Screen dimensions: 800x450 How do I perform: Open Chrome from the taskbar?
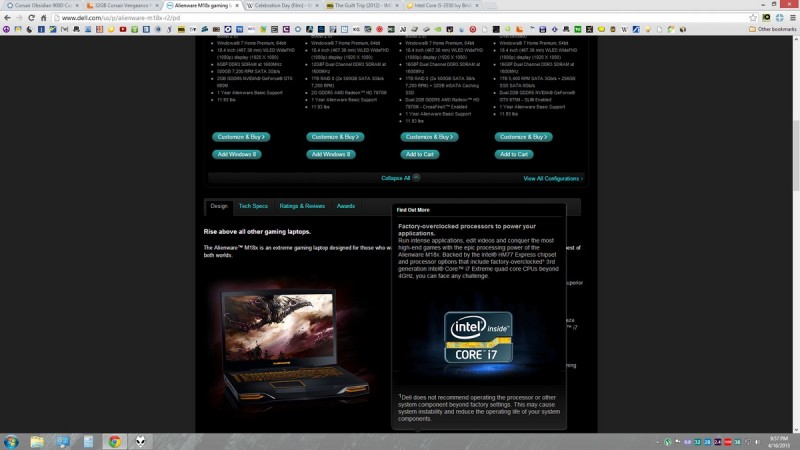click(x=114, y=441)
